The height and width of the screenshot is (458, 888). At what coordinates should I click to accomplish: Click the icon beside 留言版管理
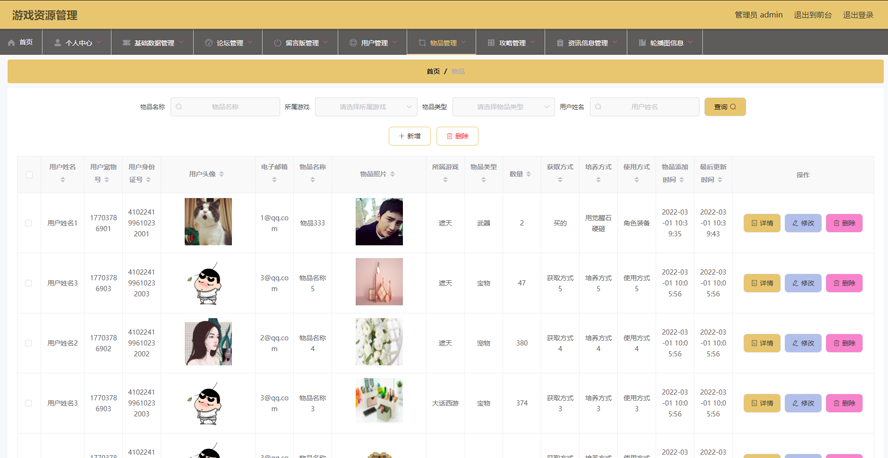(278, 42)
